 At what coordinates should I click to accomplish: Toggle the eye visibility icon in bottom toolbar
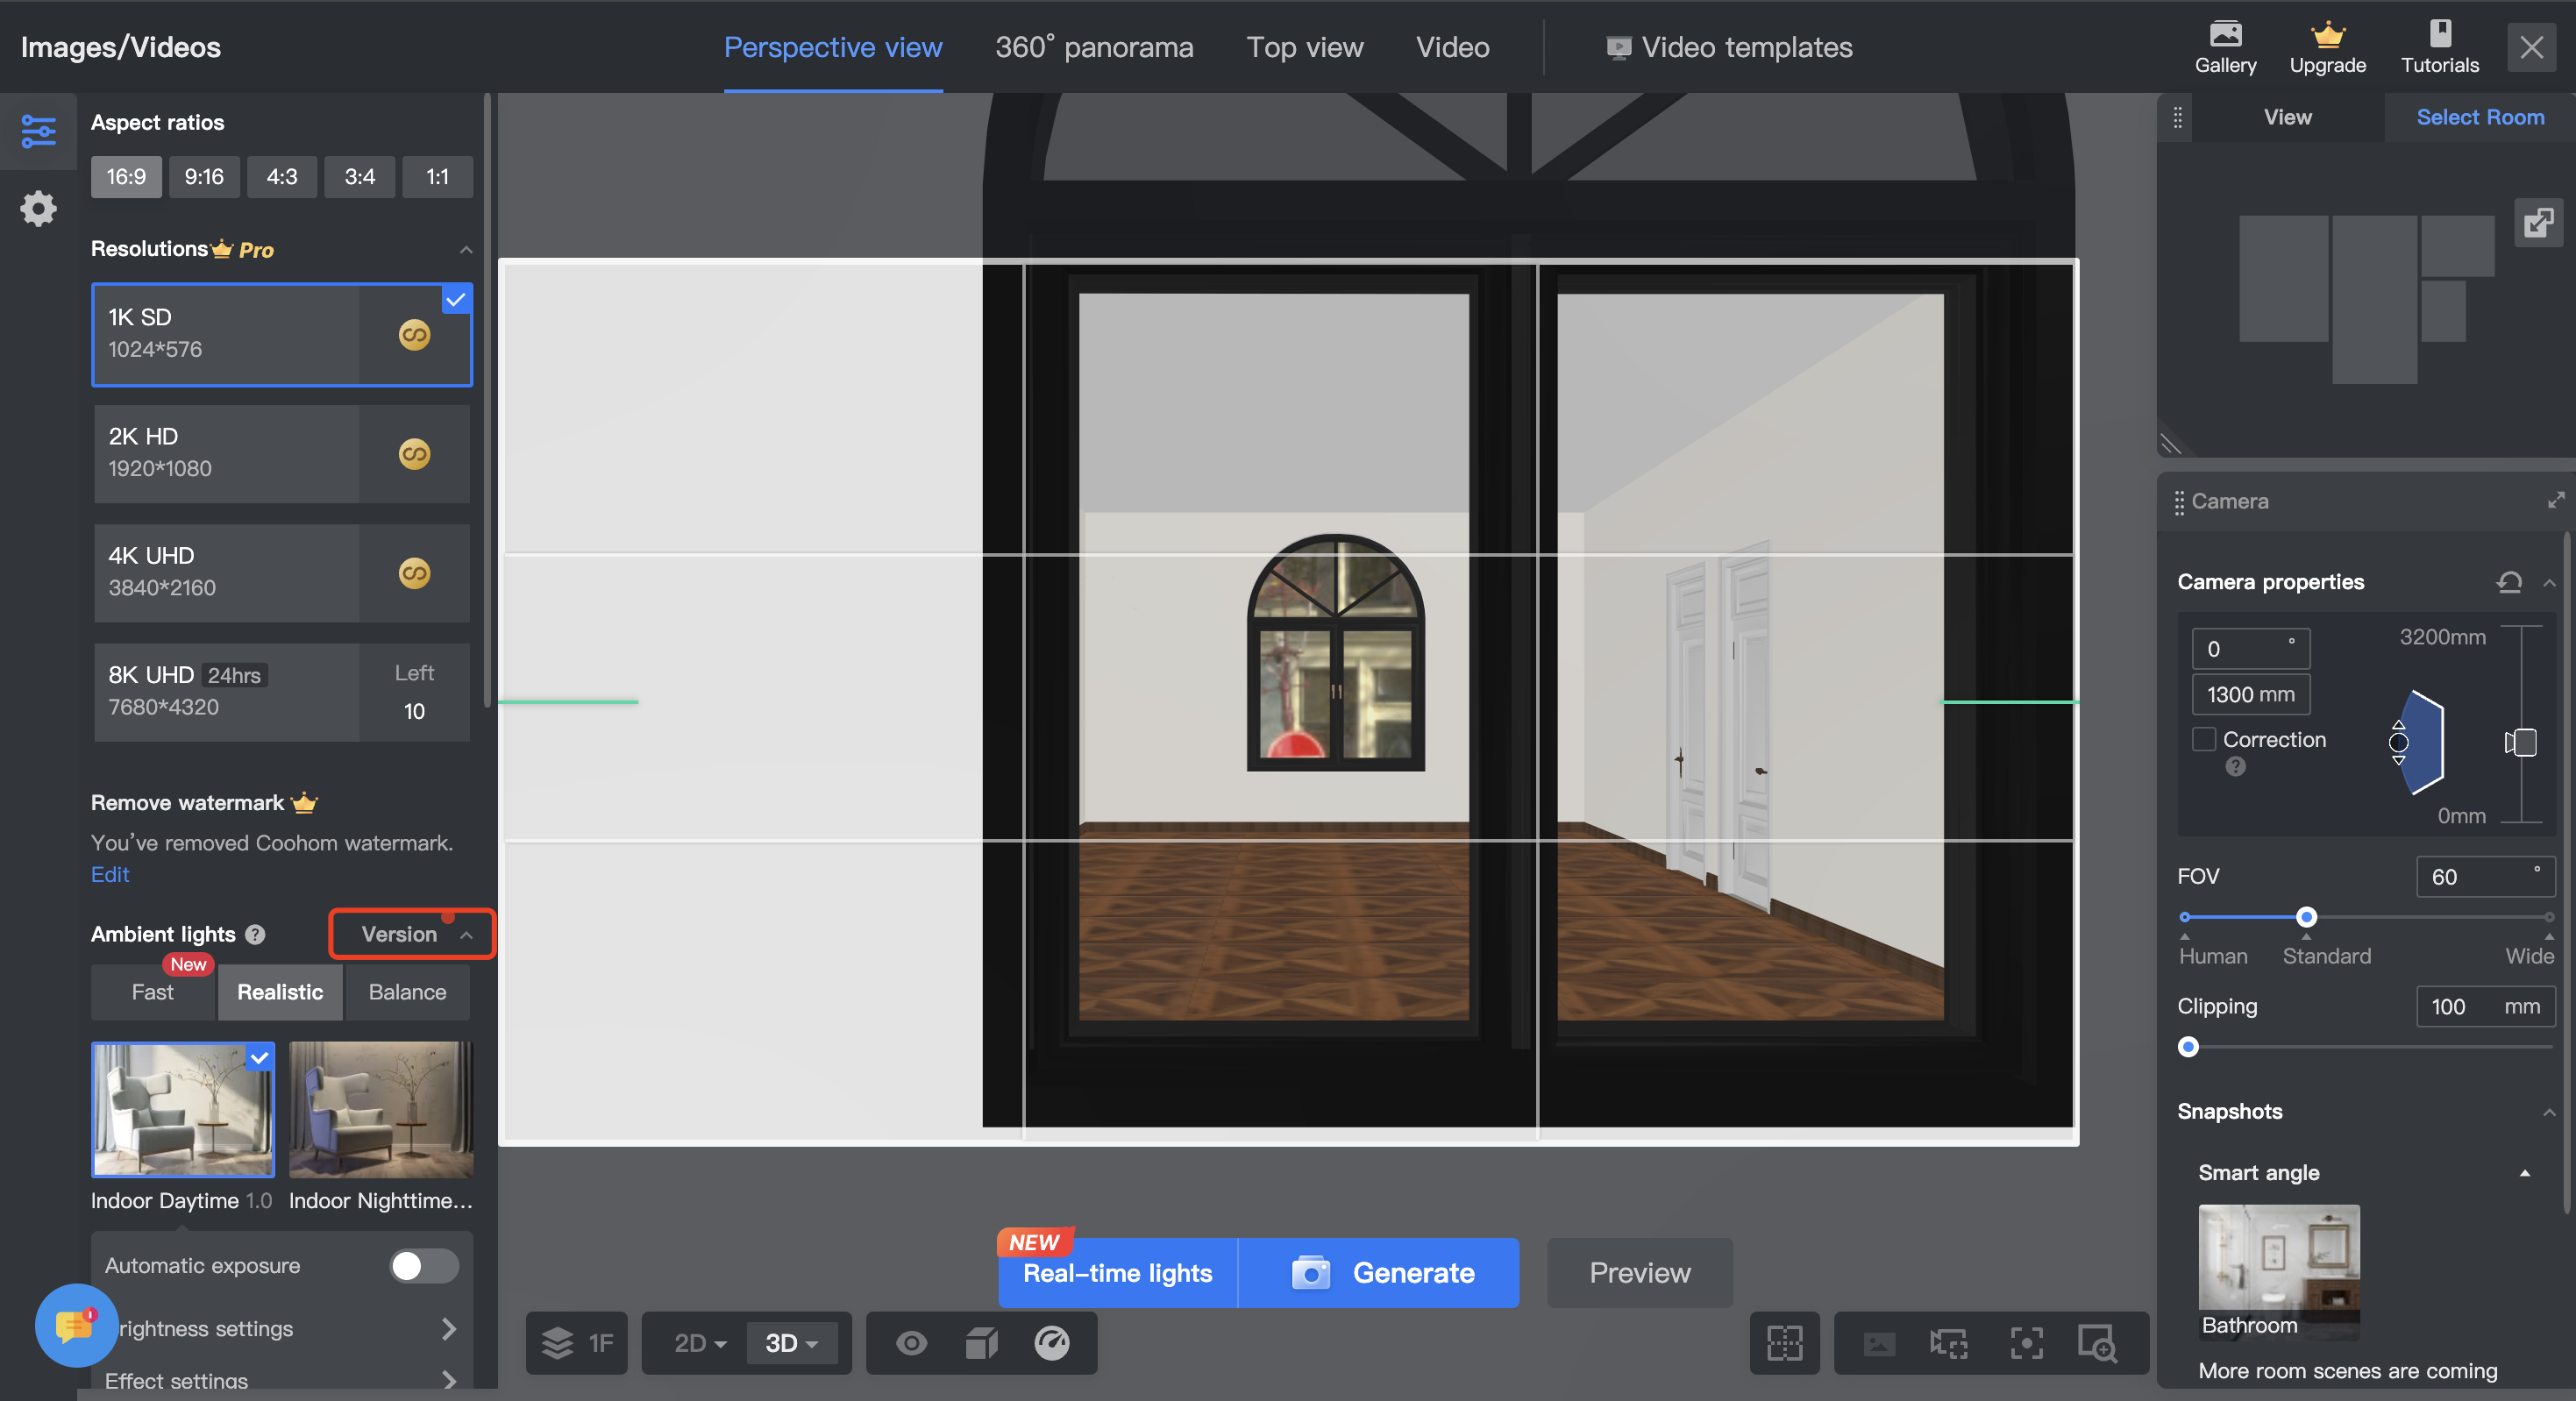[910, 1342]
